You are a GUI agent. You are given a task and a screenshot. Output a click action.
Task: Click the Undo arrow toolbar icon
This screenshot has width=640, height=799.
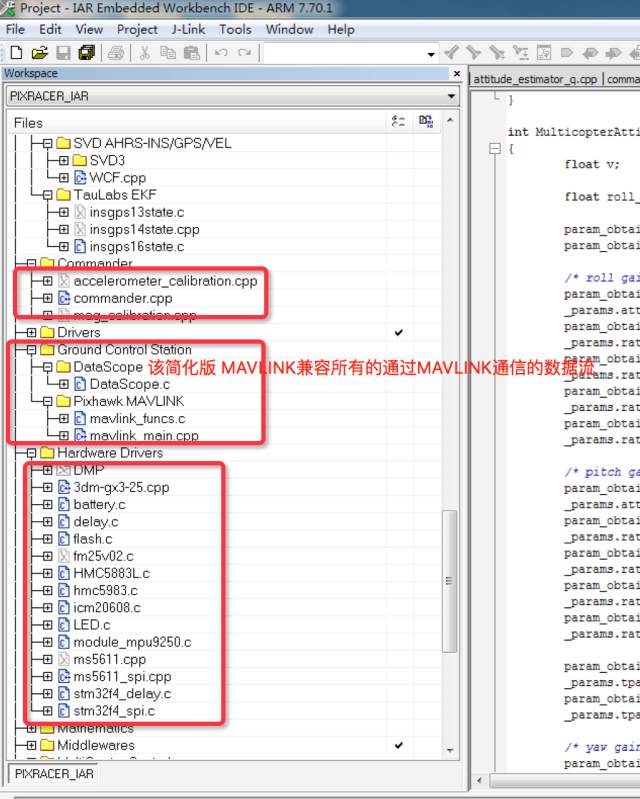coord(221,53)
